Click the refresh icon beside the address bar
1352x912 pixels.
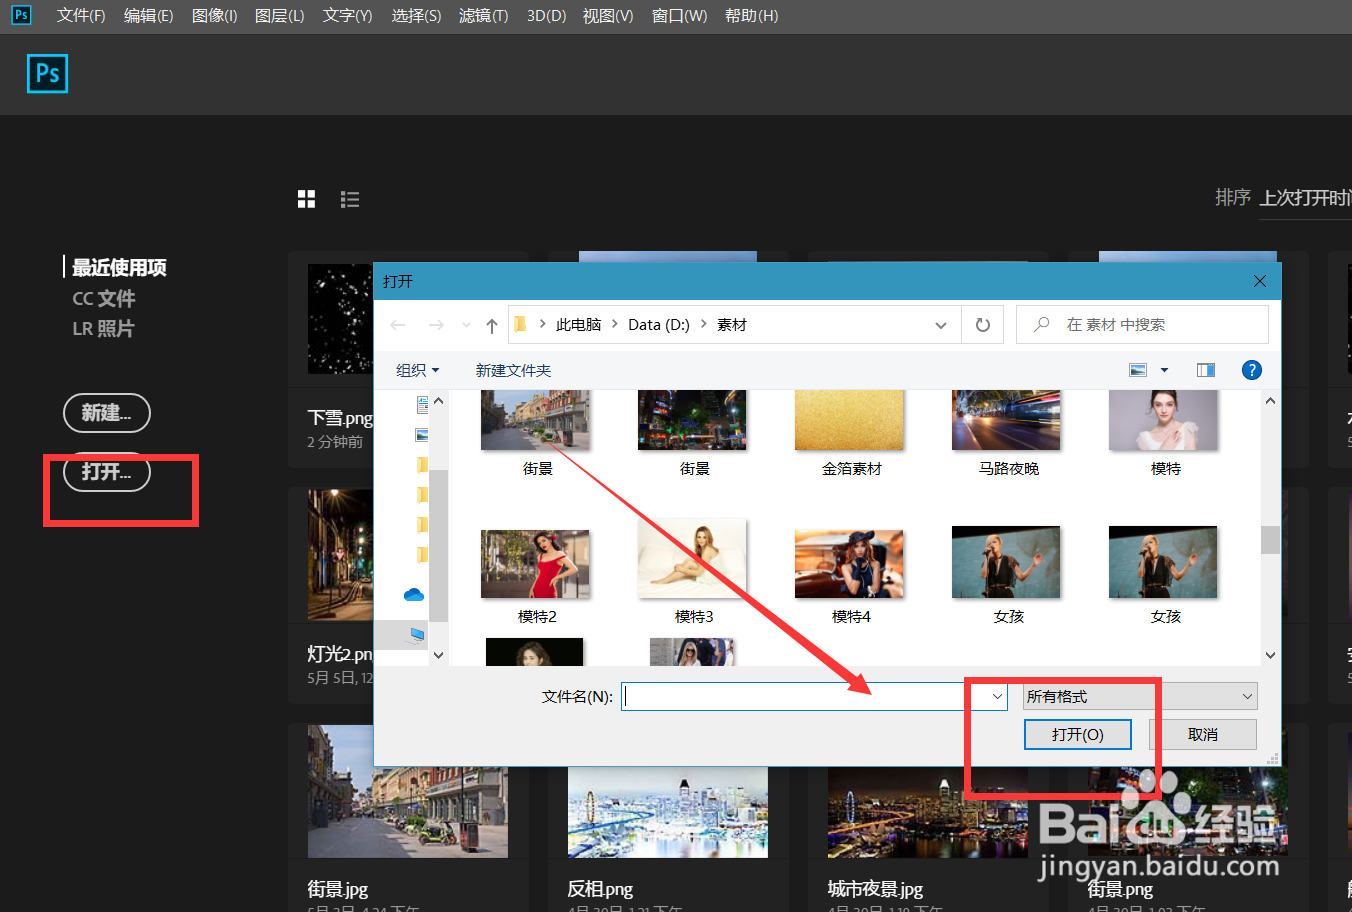(x=982, y=324)
